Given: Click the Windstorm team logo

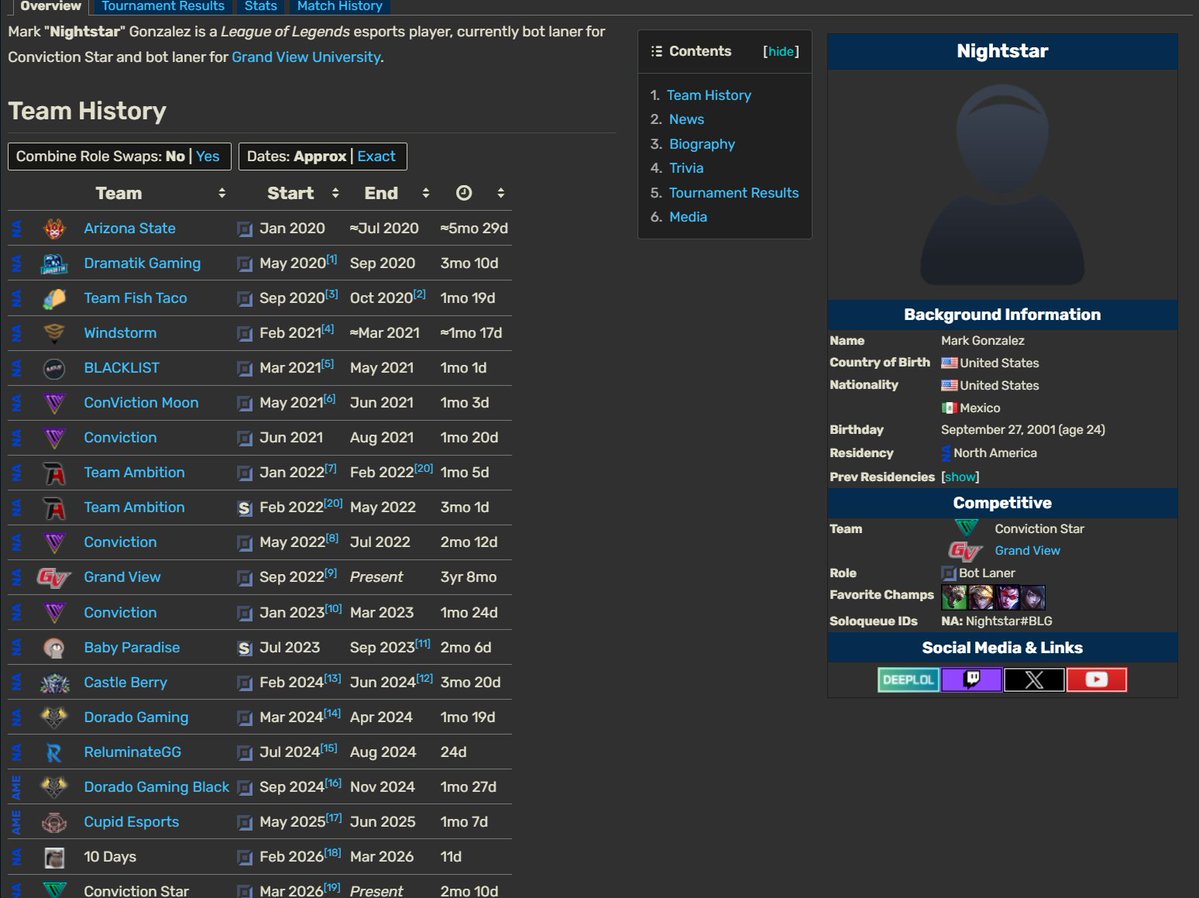Looking at the screenshot, I should (x=54, y=333).
